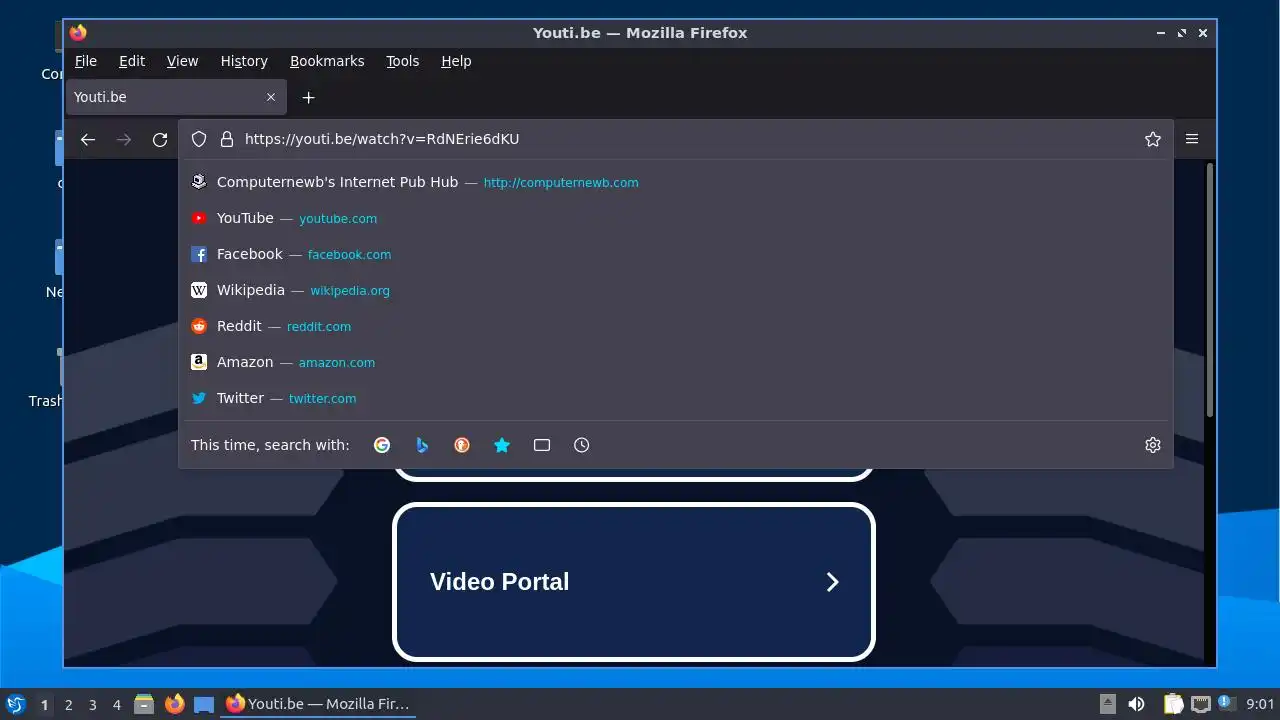Click the Firefox logo in title bar
The image size is (1280, 720).
(78, 33)
